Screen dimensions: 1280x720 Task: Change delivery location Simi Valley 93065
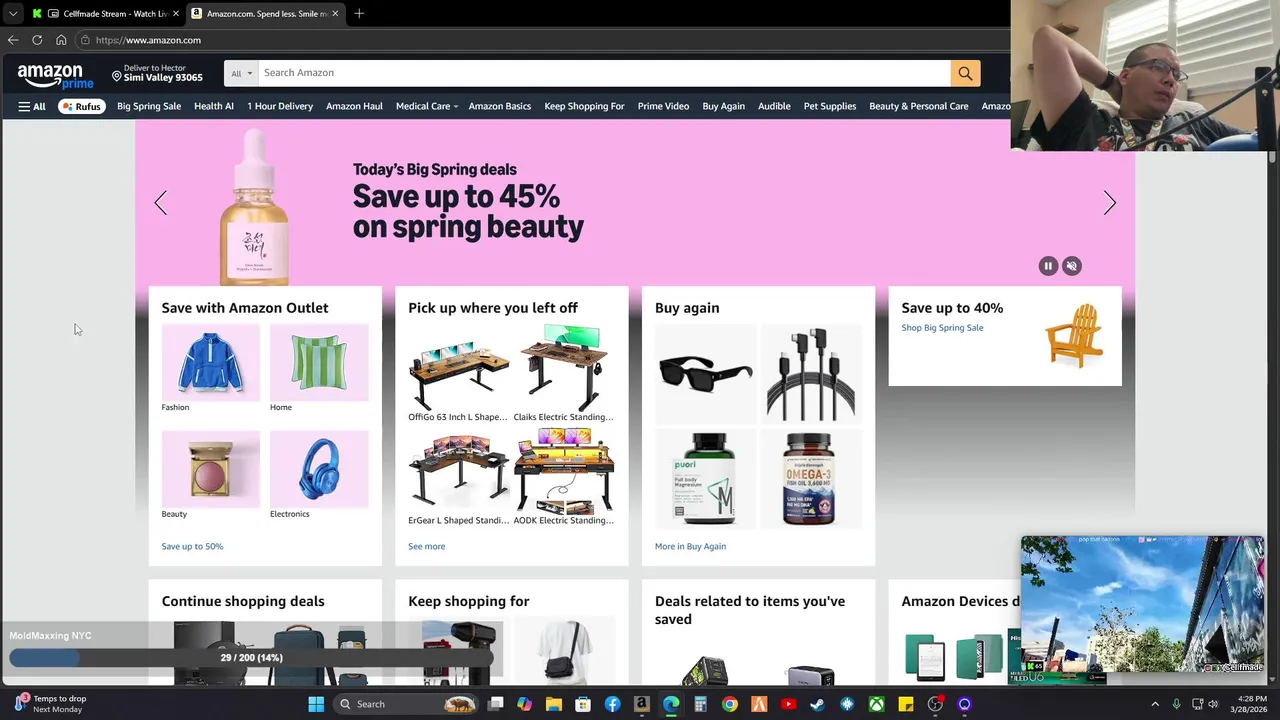(157, 73)
